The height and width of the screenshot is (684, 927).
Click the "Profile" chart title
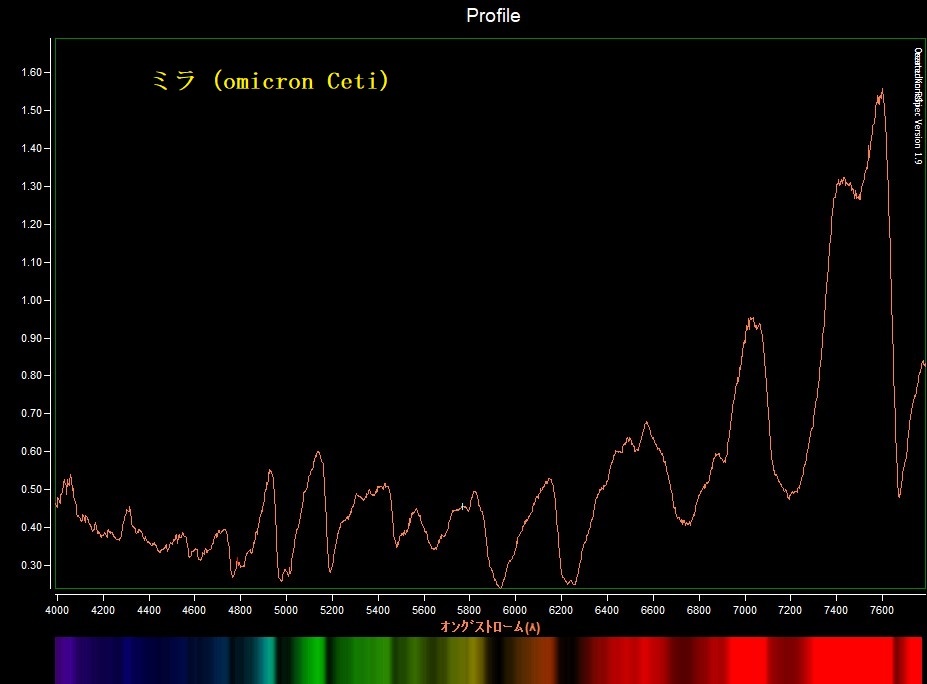point(493,15)
